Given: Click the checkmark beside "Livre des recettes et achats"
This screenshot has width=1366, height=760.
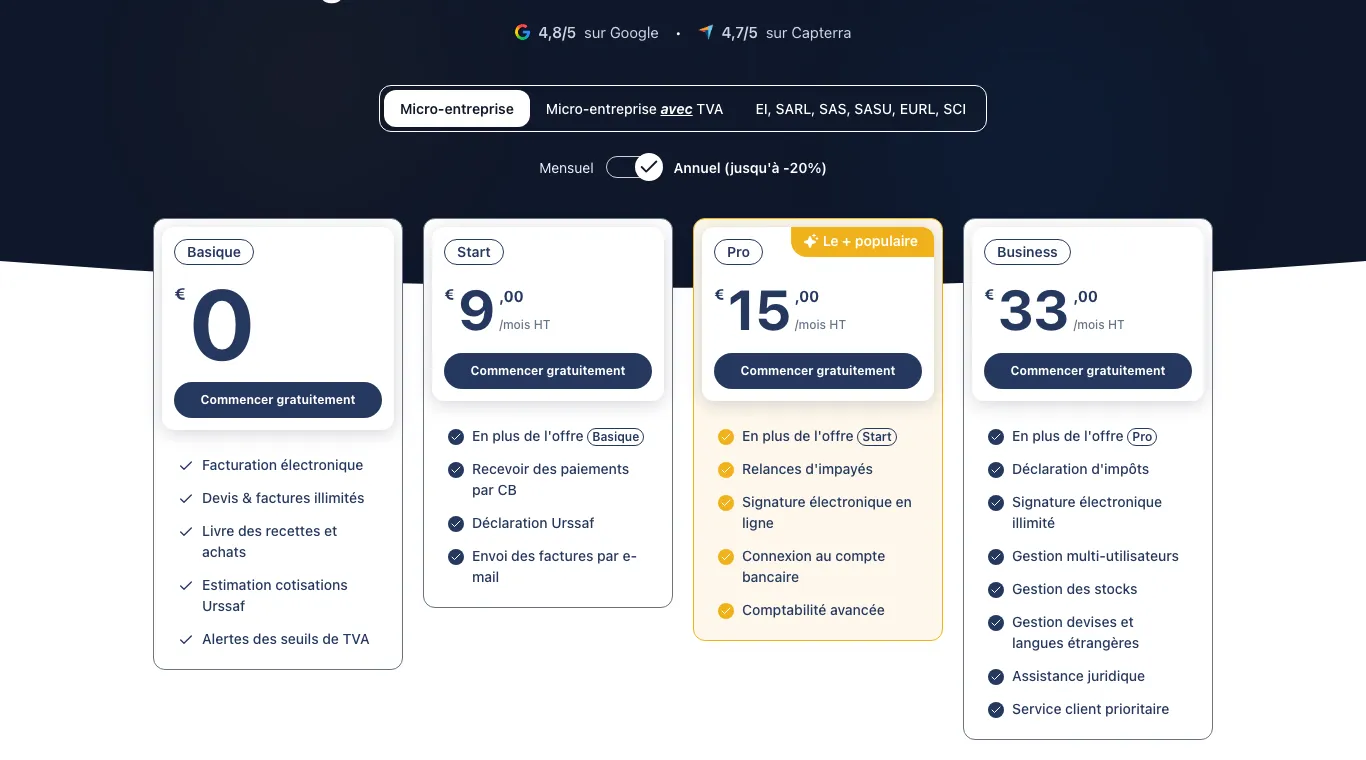Looking at the screenshot, I should click(x=186, y=532).
